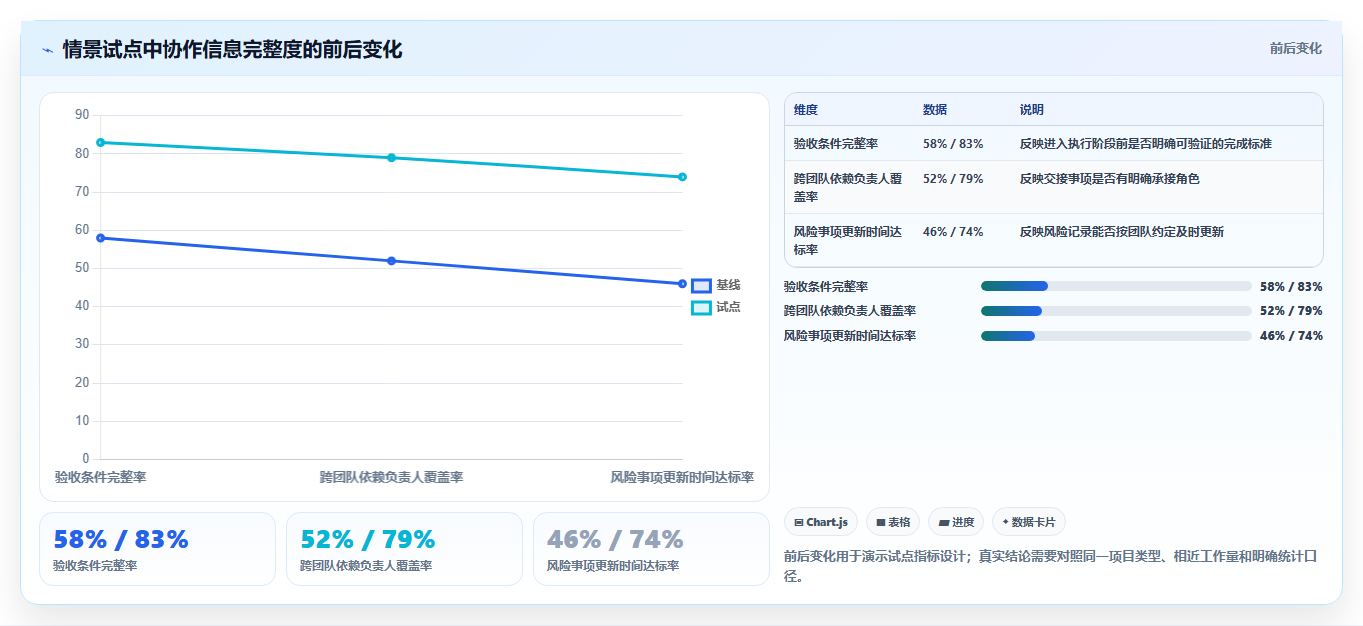Screen dimensions: 1363x626
Task: Select the Chart.js tag chip
Action: click(821, 522)
